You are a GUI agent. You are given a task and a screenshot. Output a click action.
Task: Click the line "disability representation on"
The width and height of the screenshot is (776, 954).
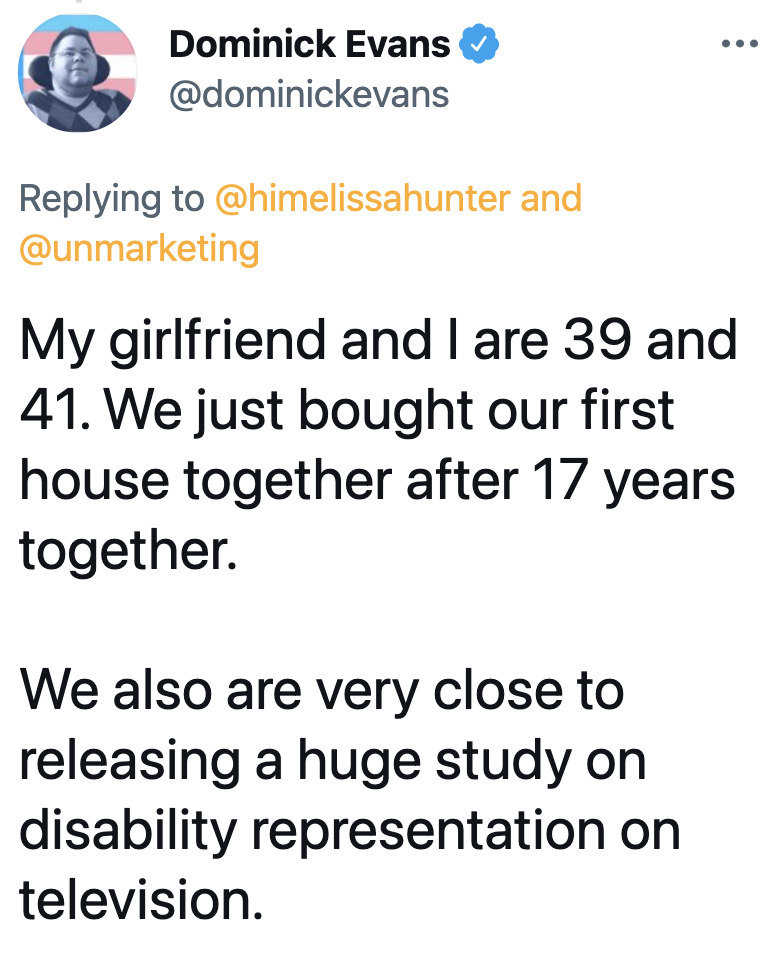pos(350,831)
